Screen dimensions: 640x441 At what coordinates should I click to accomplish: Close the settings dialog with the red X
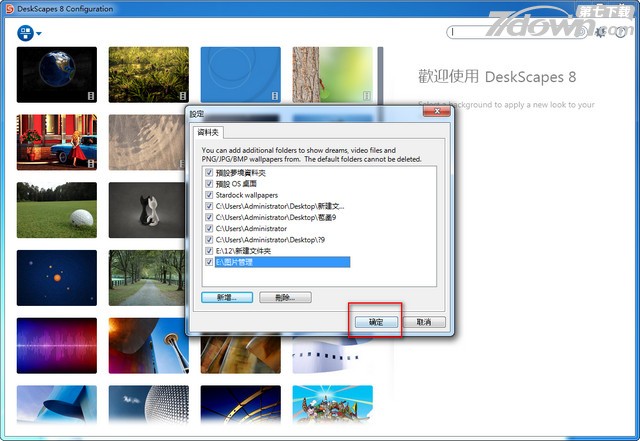click(436, 111)
